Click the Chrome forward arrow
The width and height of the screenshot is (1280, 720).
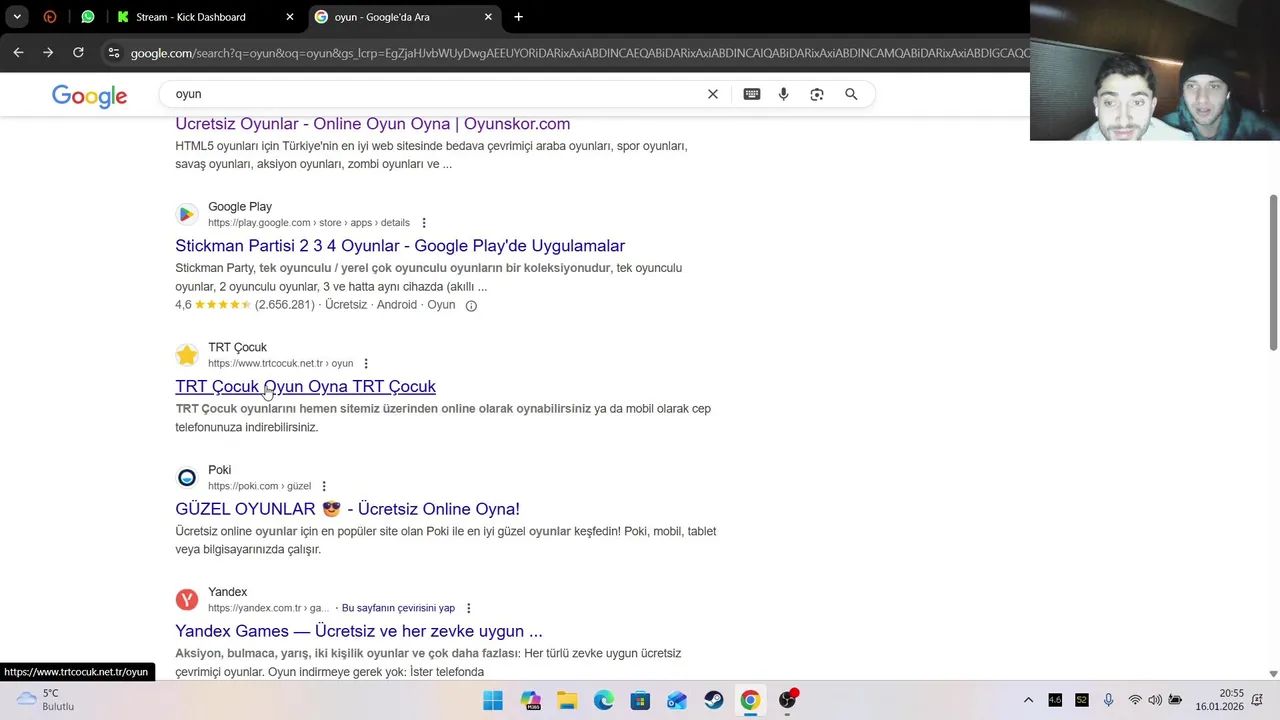tap(48, 52)
